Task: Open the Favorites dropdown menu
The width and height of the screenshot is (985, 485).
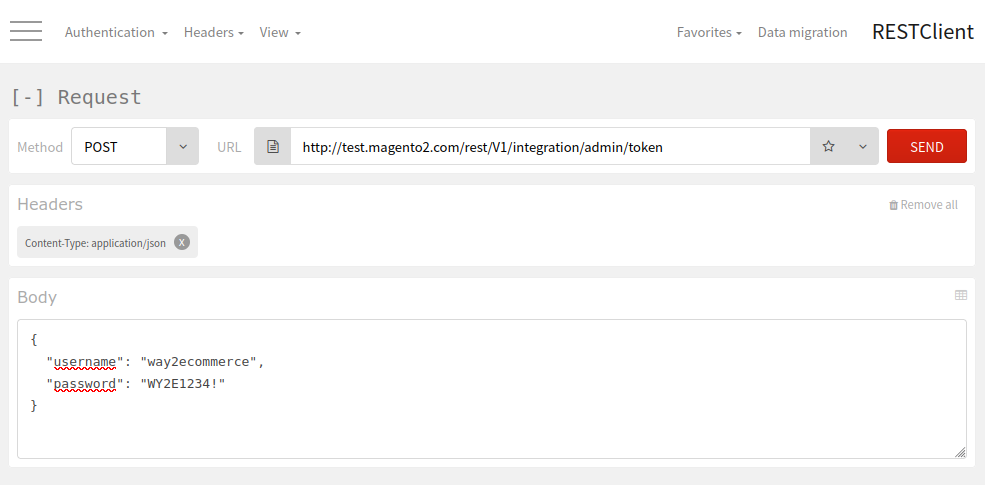Action: (x=709, y=32)
